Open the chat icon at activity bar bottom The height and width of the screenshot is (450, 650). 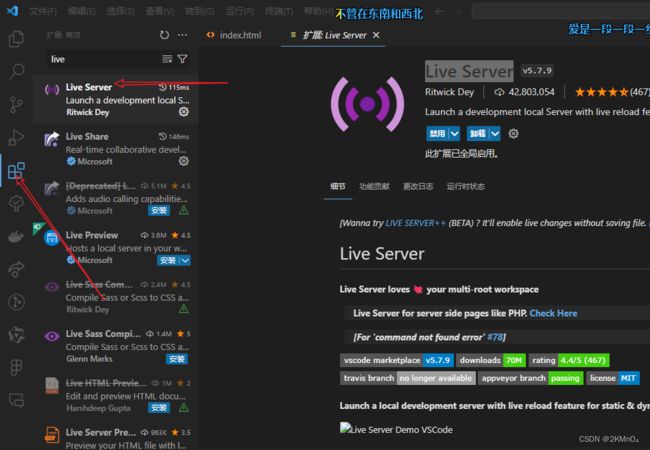coord(16,400)
